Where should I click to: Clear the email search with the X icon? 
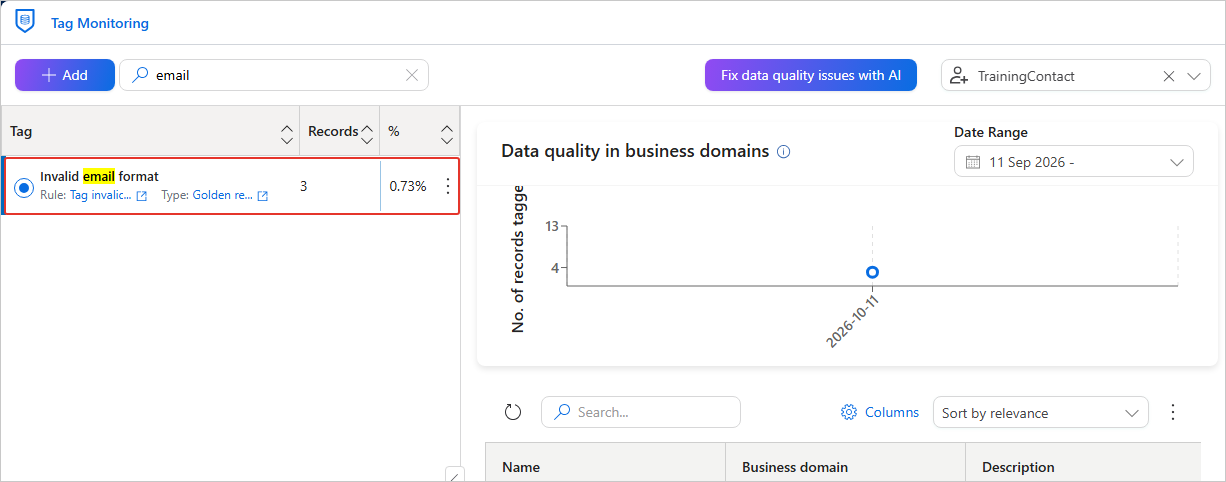(x=412, y=75)
